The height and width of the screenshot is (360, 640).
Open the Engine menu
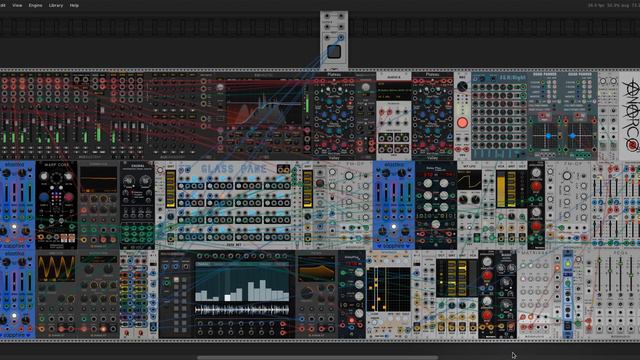point(36,5)
